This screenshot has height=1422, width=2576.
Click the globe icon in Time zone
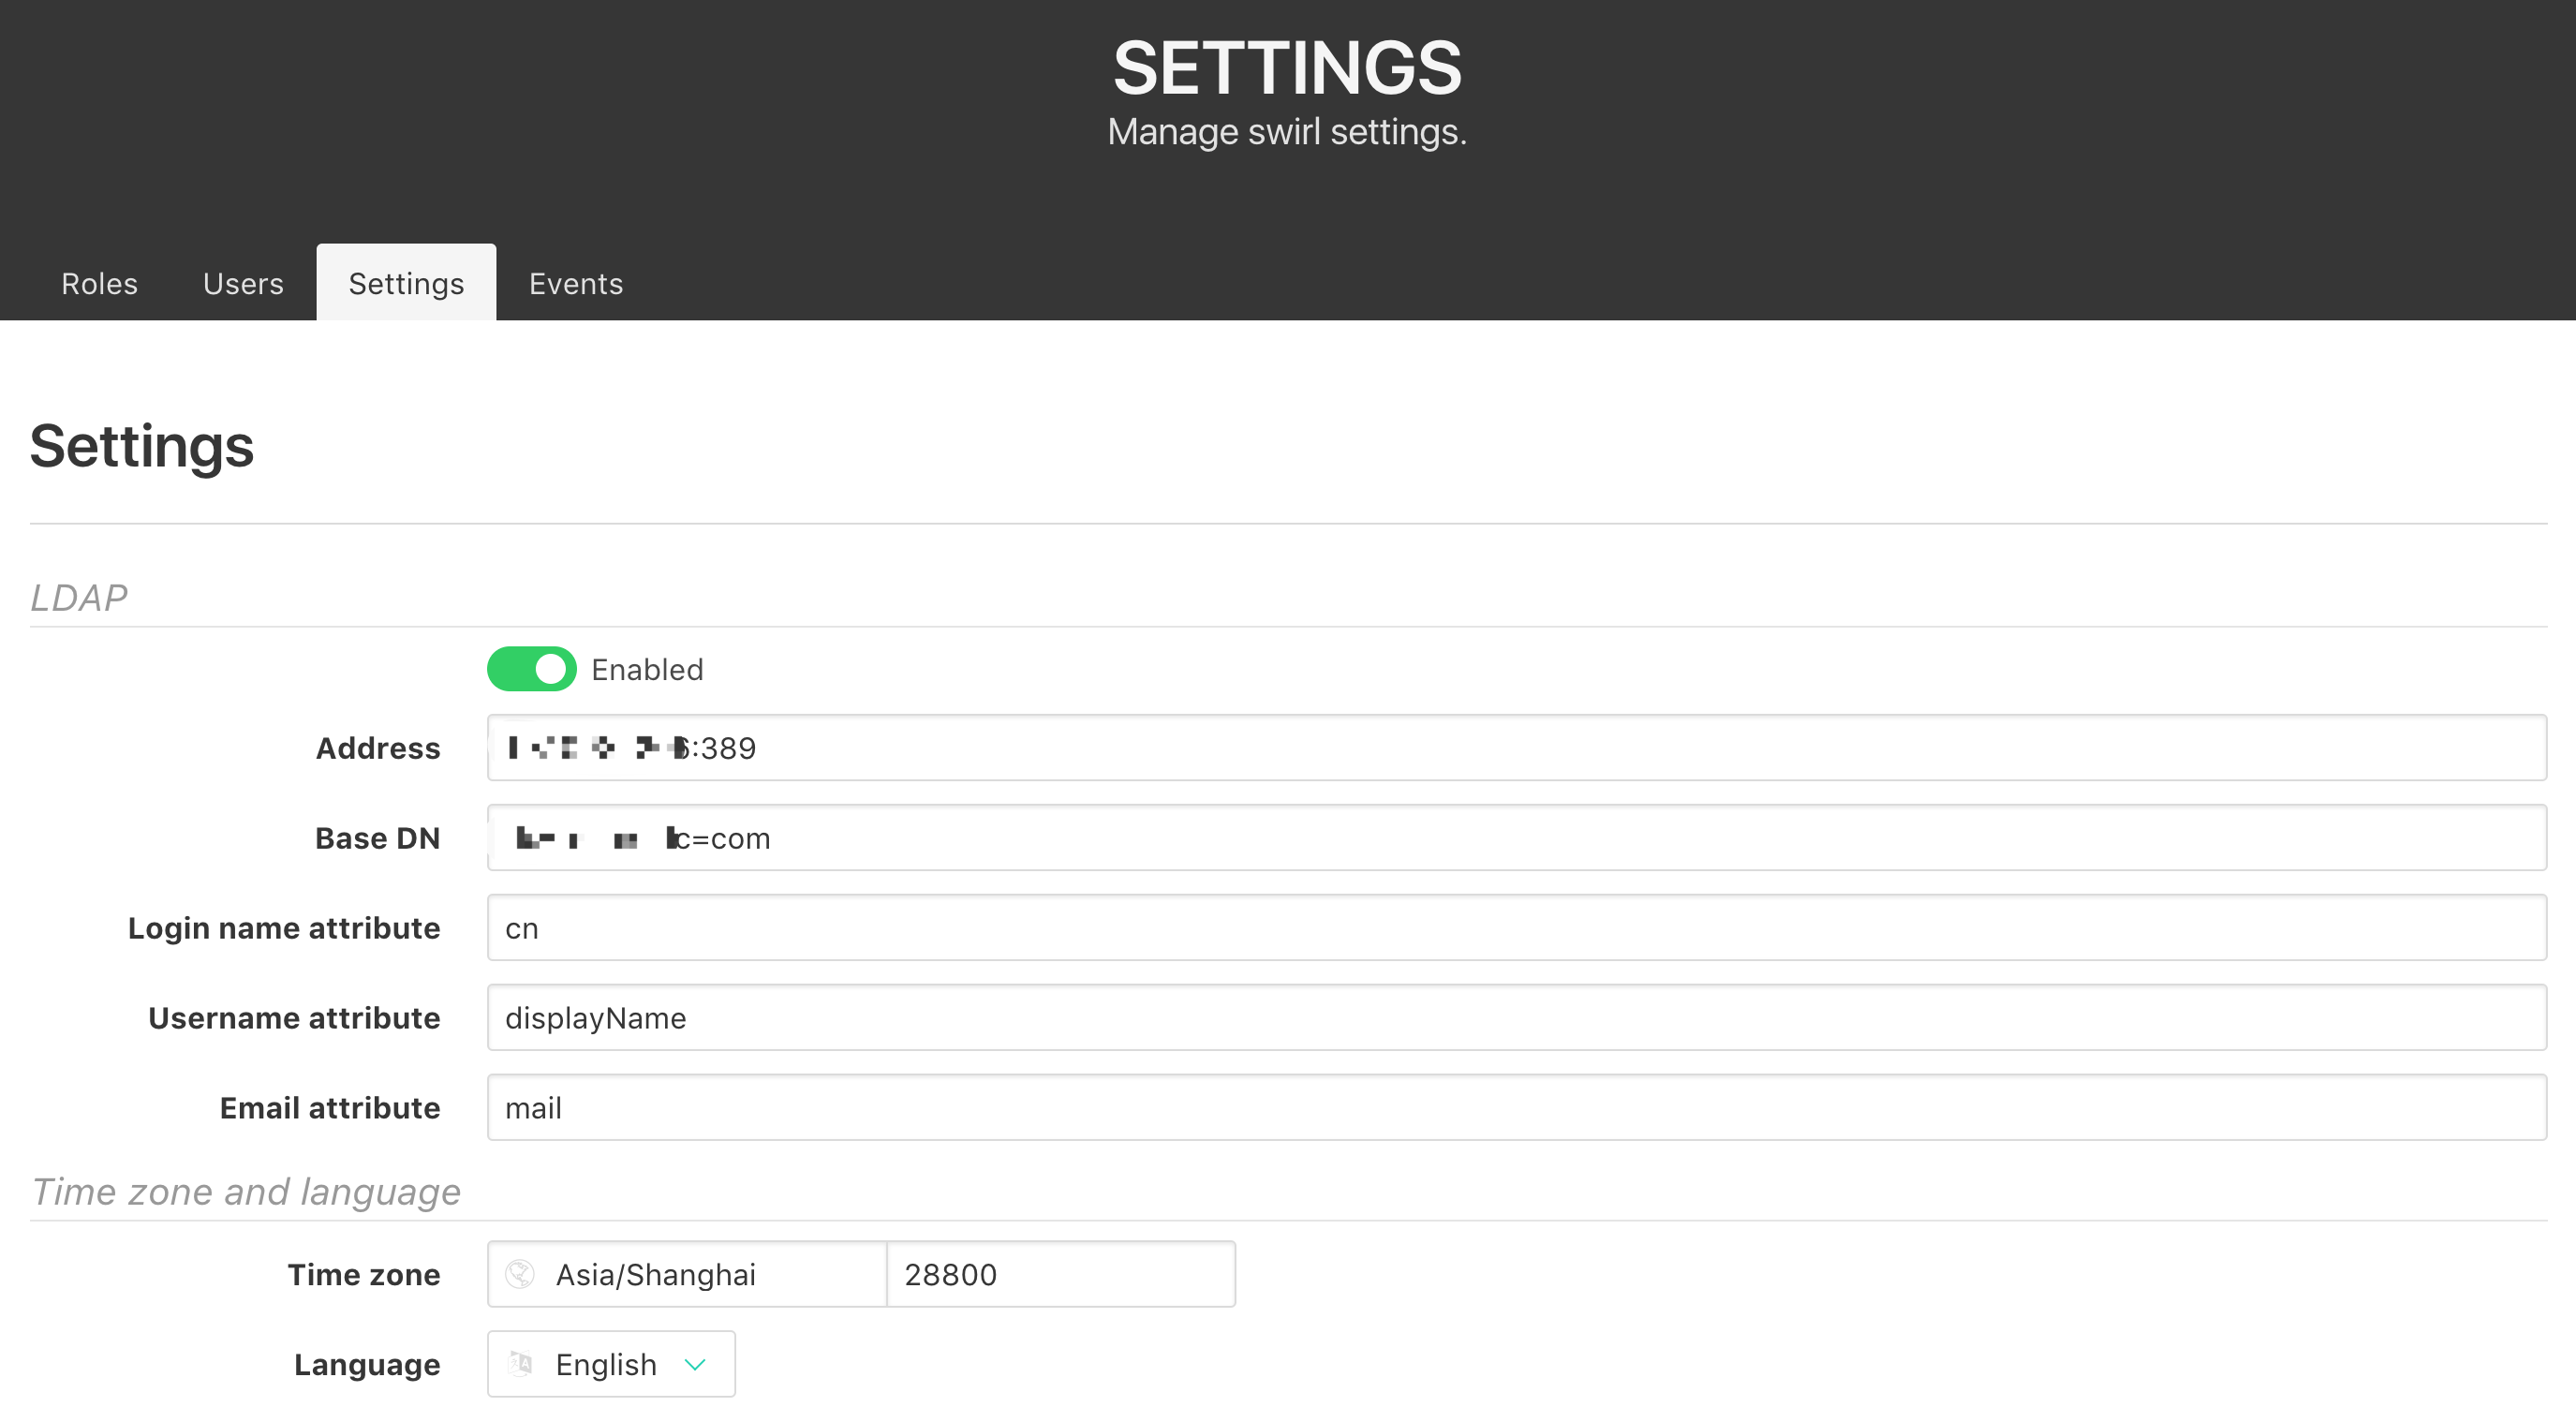[x=520, y=1274]
